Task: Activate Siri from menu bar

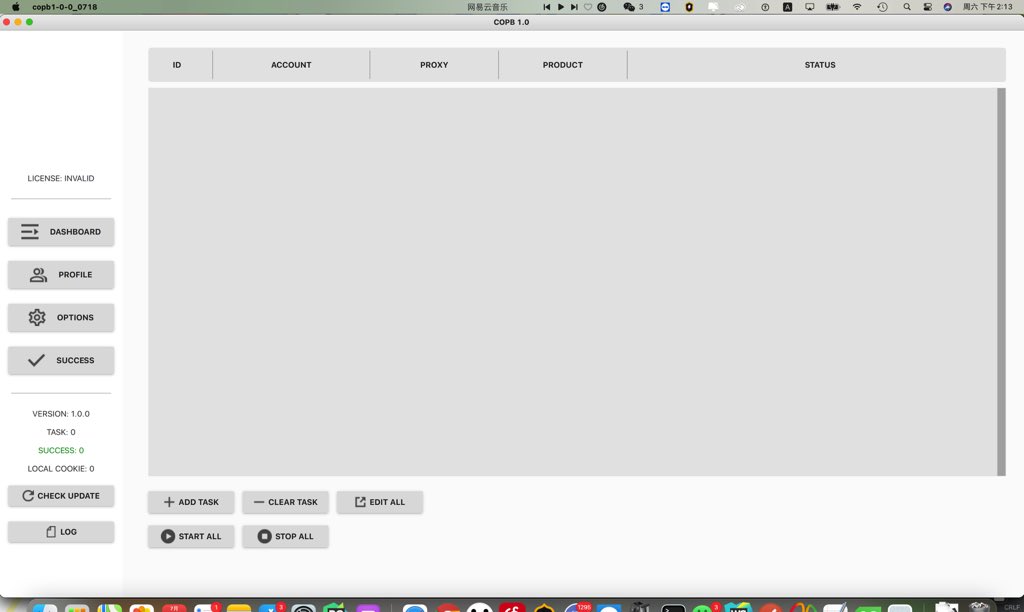Action: click(x=948, y=7)
